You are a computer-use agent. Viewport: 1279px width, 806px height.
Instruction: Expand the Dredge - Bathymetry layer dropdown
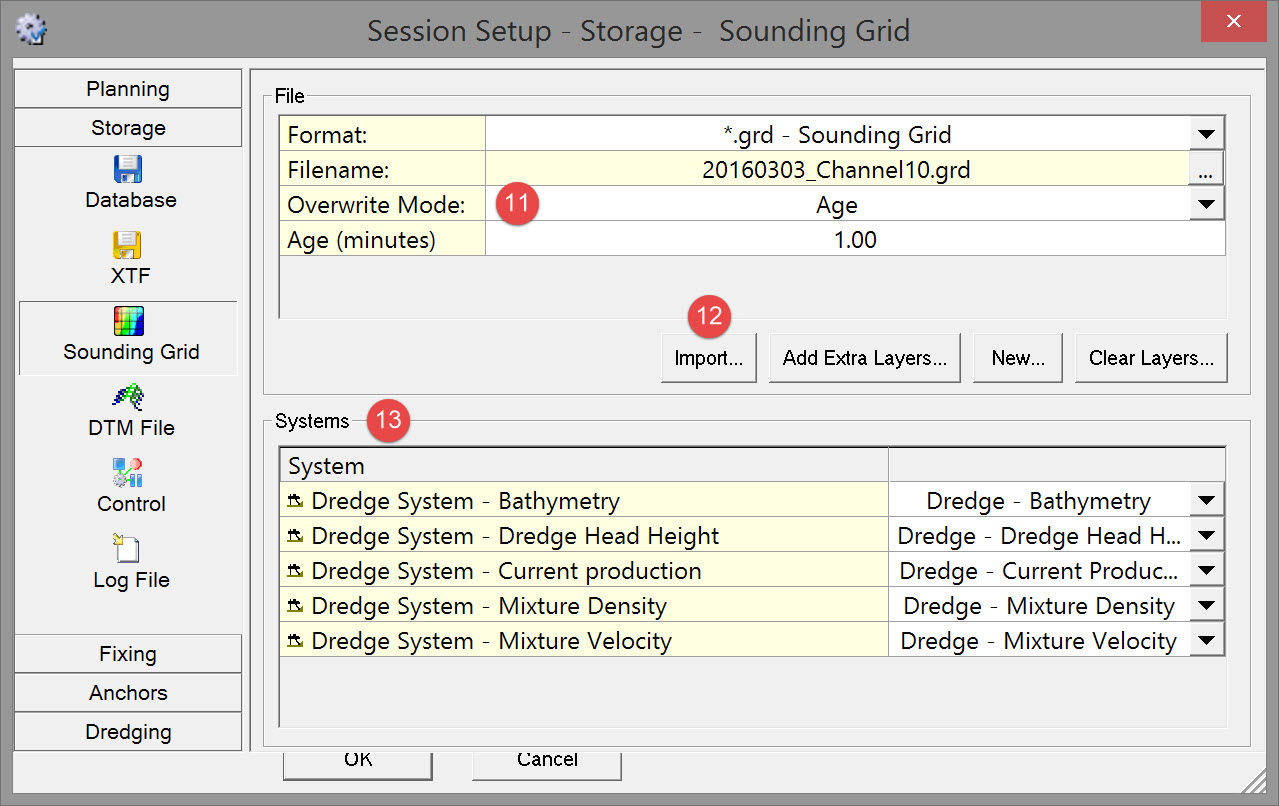click(1206, 501)
